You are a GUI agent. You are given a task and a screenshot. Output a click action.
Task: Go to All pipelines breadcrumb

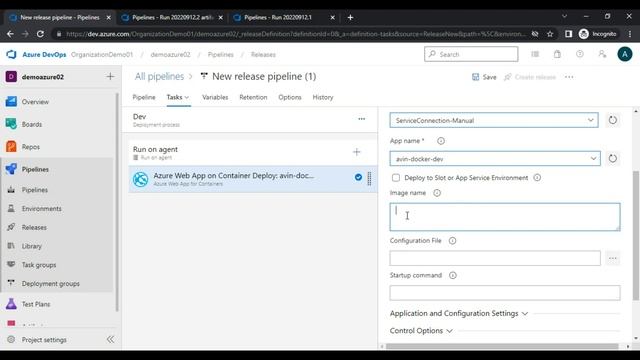click(159, 76)
